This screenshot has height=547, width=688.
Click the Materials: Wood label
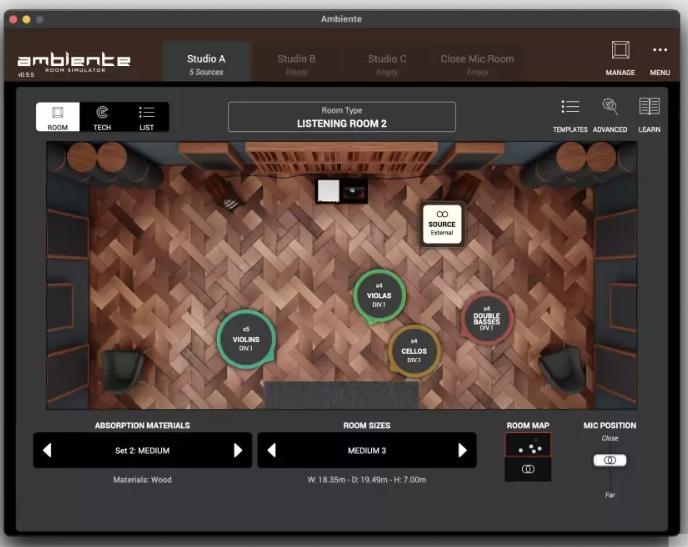click(142, 480)
